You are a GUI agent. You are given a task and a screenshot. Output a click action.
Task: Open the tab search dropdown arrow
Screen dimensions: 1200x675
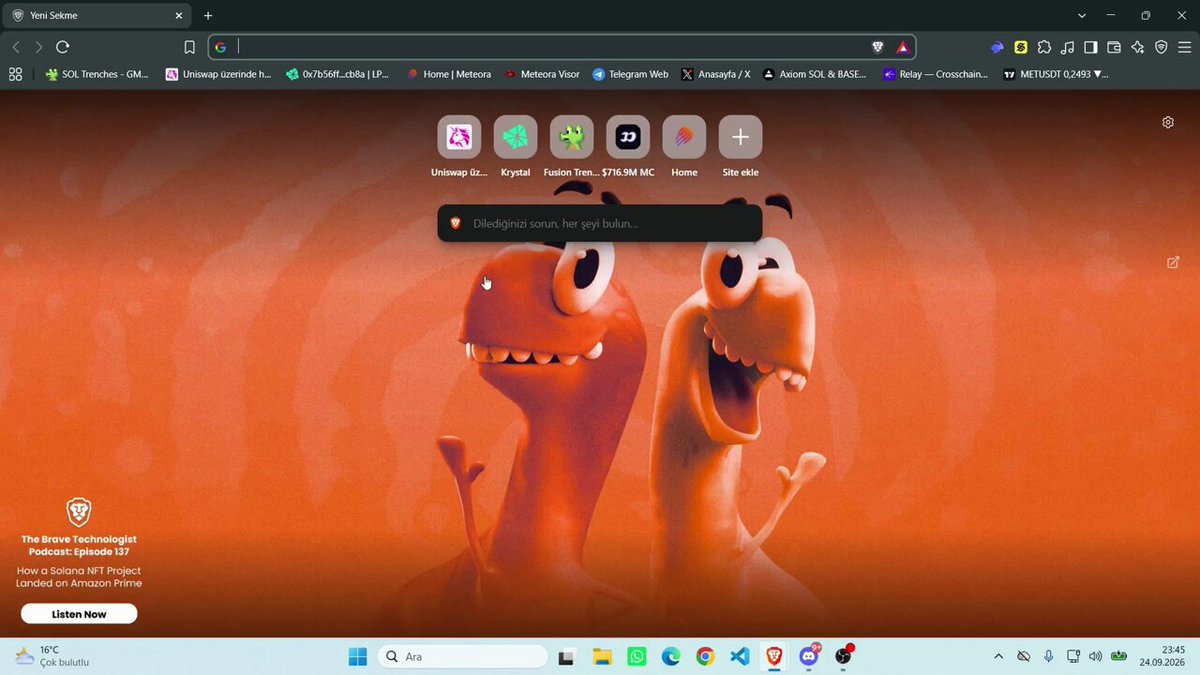(x=1082, y=16)
